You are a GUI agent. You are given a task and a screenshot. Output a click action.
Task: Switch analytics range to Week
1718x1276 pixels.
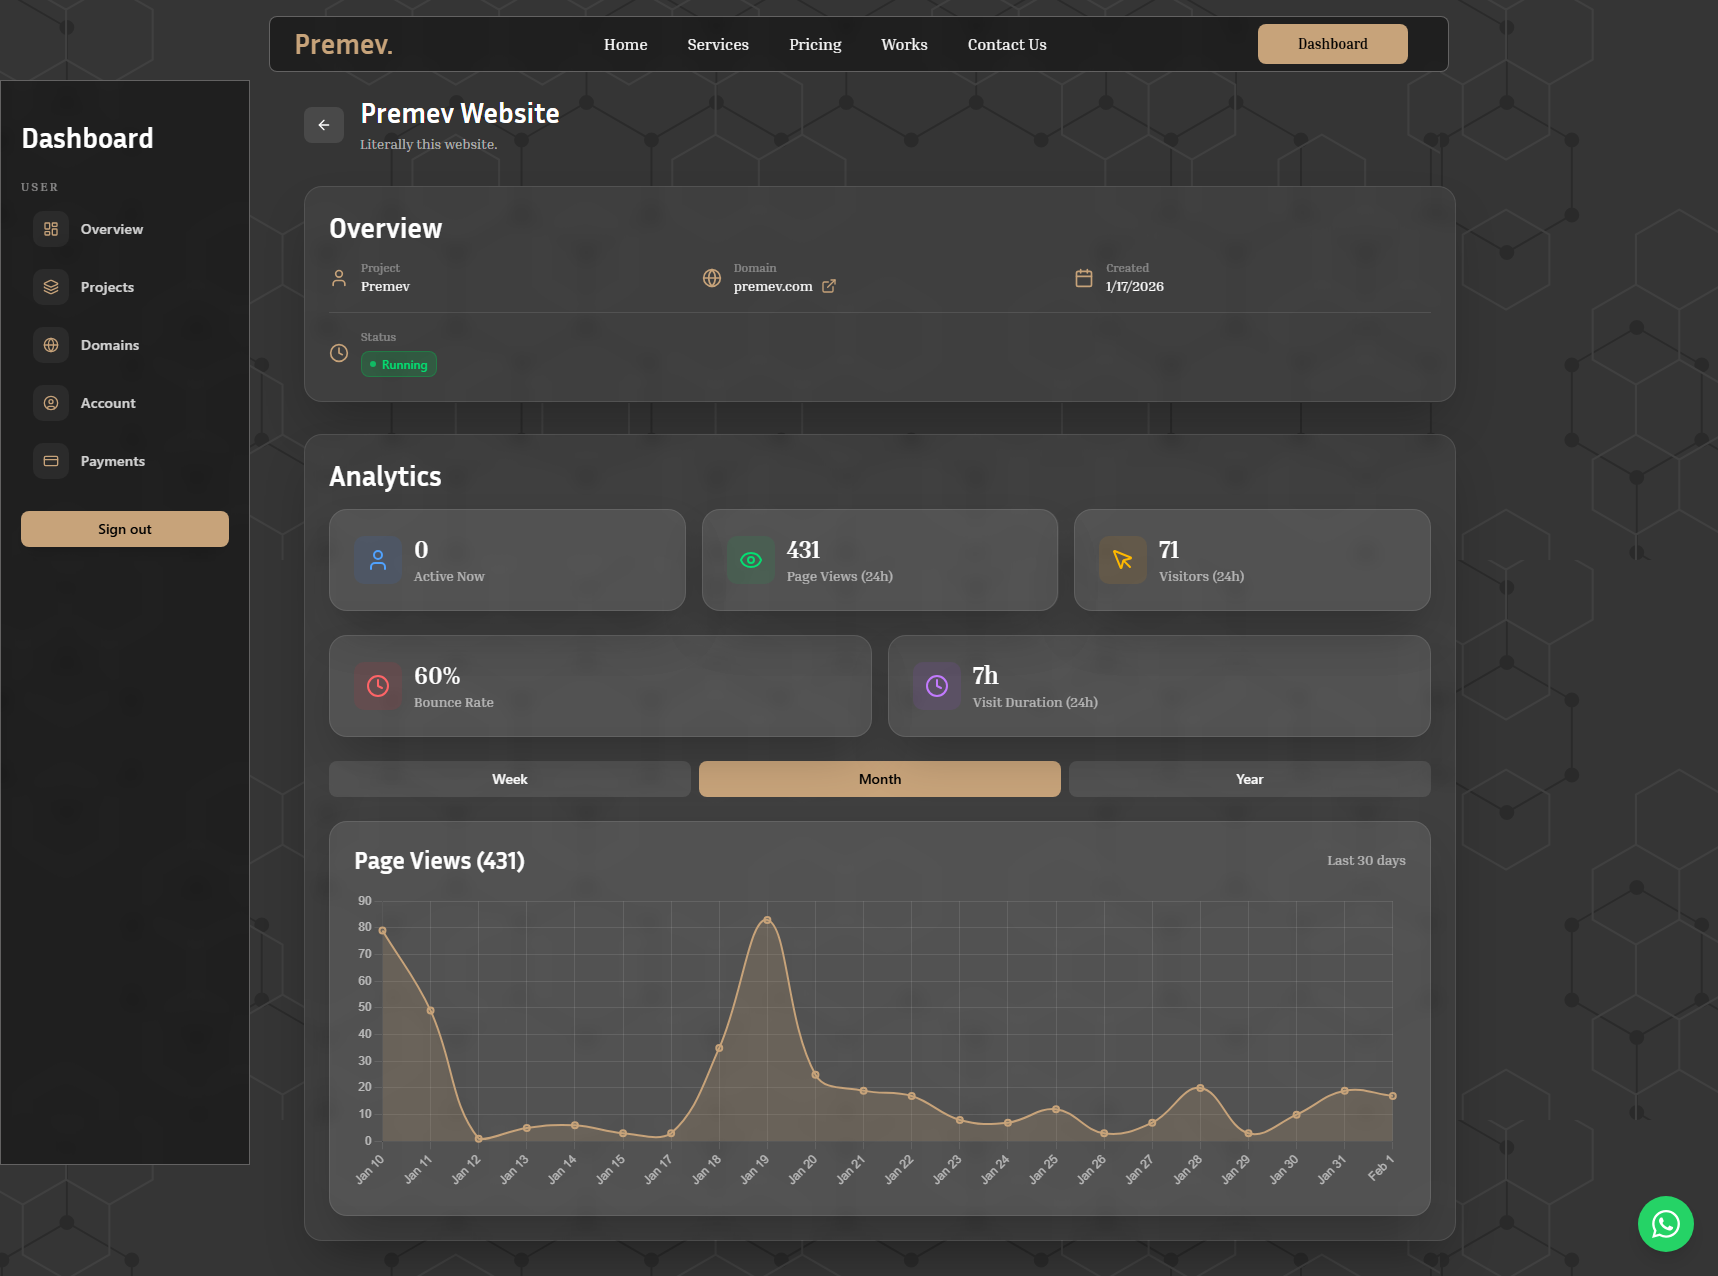tap(509, 779)
